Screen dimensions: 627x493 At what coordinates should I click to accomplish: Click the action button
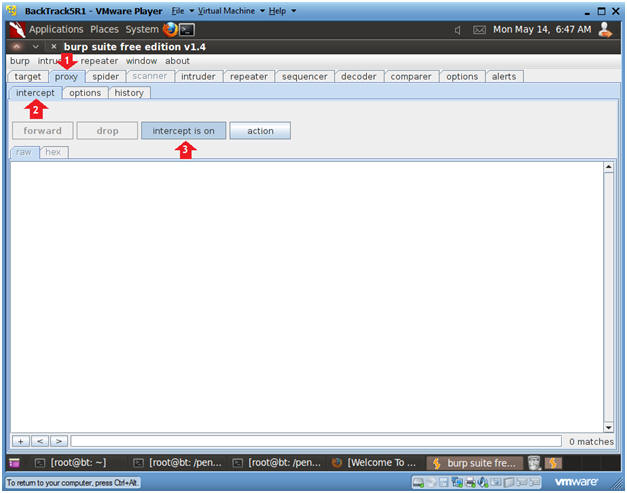(260, 131)
